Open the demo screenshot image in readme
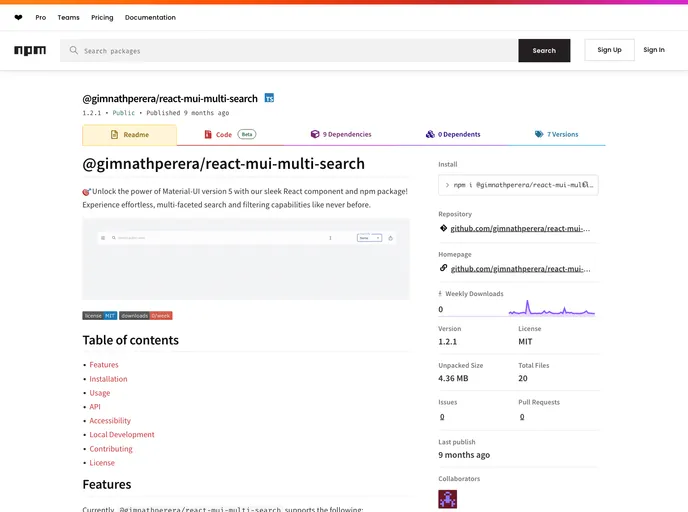The width and height of the screenshot is (688, 512). point(246,259)
